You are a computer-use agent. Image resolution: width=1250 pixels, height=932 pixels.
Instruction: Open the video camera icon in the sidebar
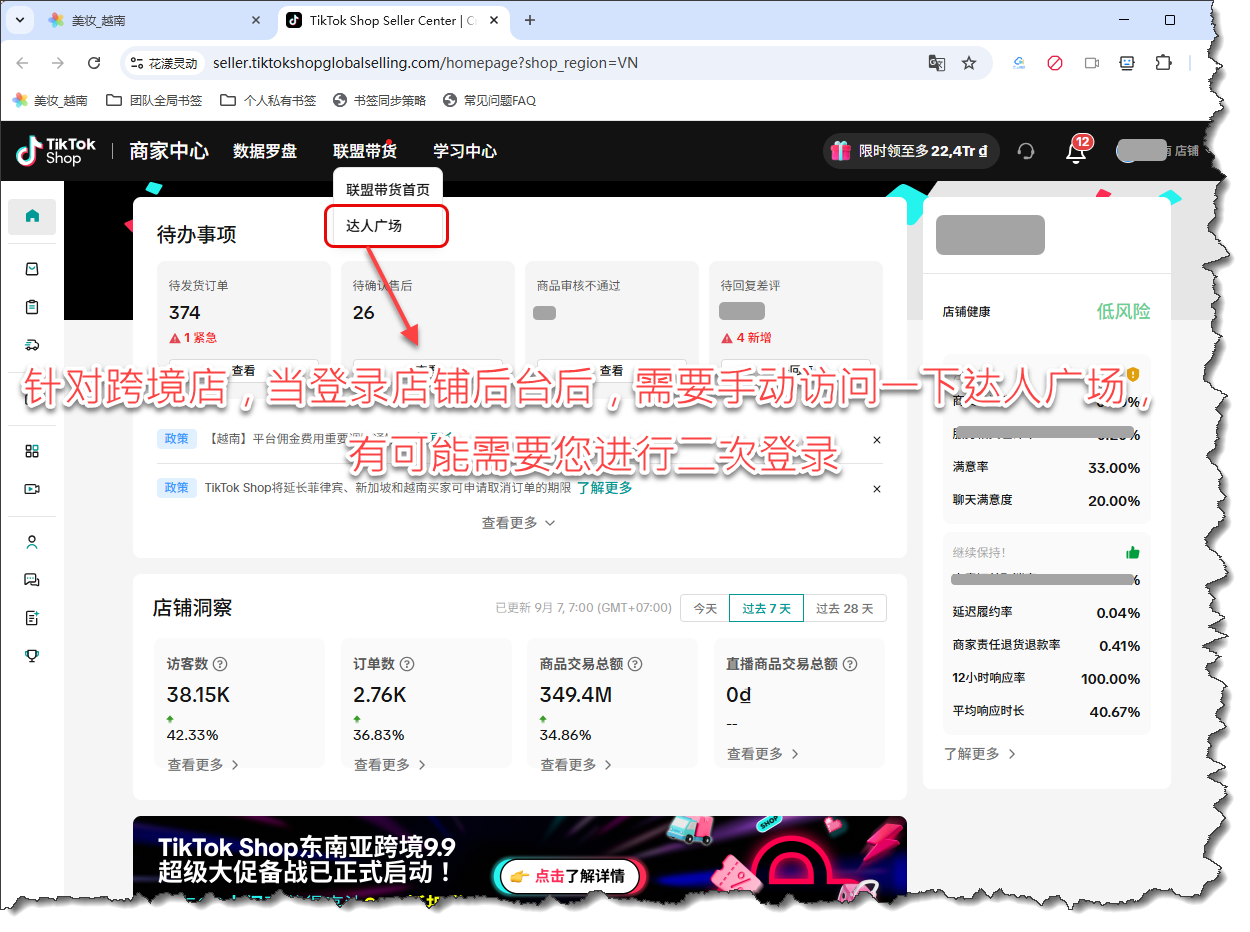(32, 489)
